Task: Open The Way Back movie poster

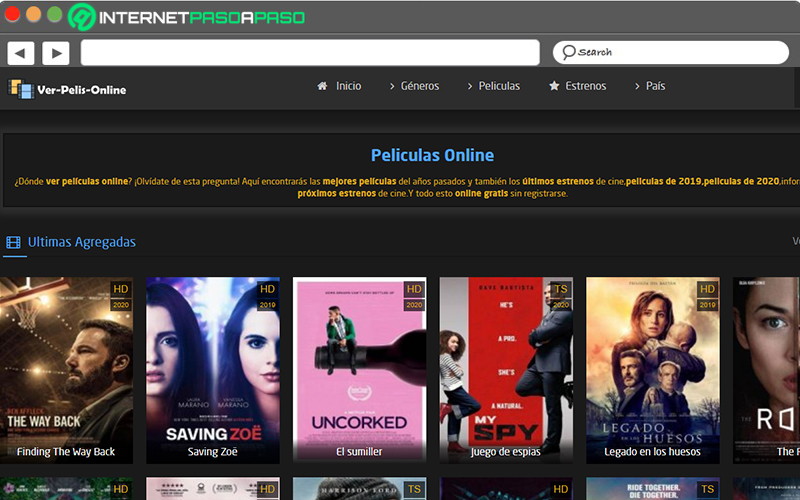Action: coord(66,370)
